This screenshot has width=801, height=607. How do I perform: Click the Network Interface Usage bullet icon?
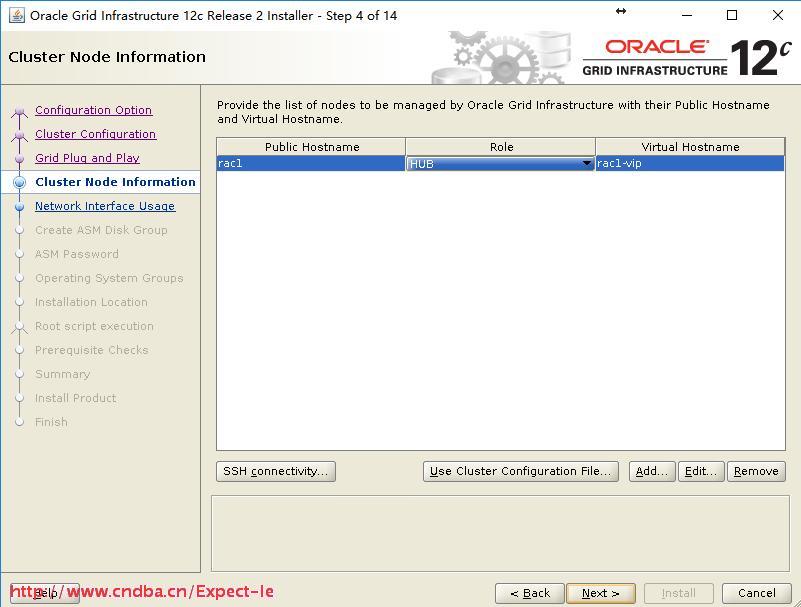point(19,206)
